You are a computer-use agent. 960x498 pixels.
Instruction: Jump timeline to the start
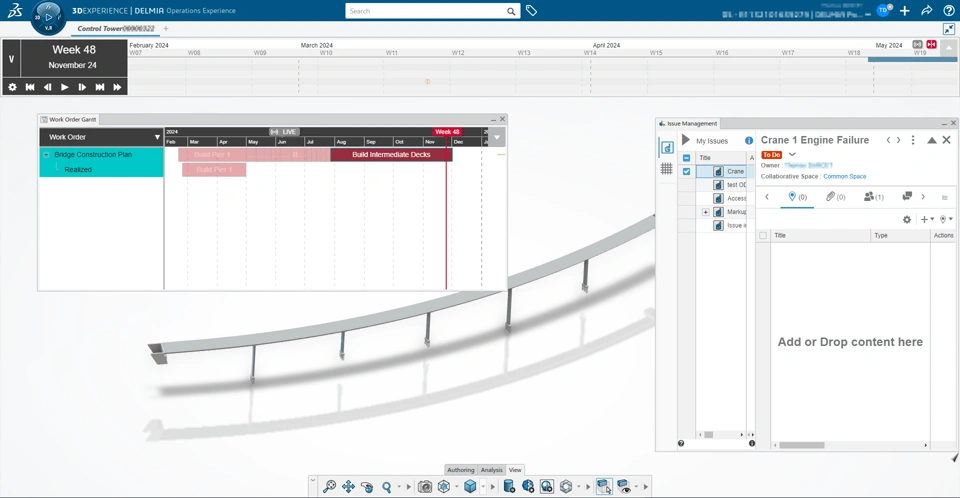pyautogui.click(x=29, y=87)
